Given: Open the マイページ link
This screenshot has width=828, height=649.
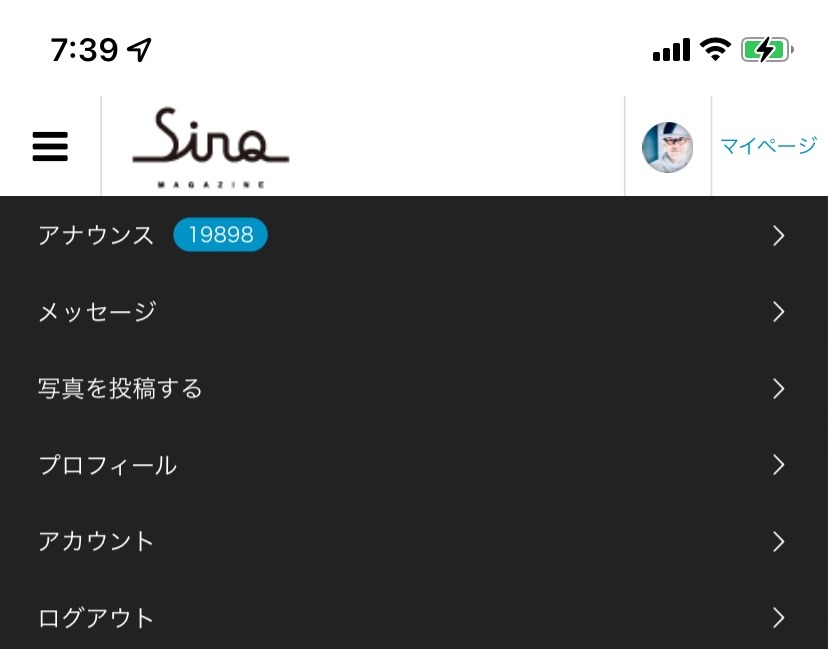Looking at the screenshot, I should (769, 146).
